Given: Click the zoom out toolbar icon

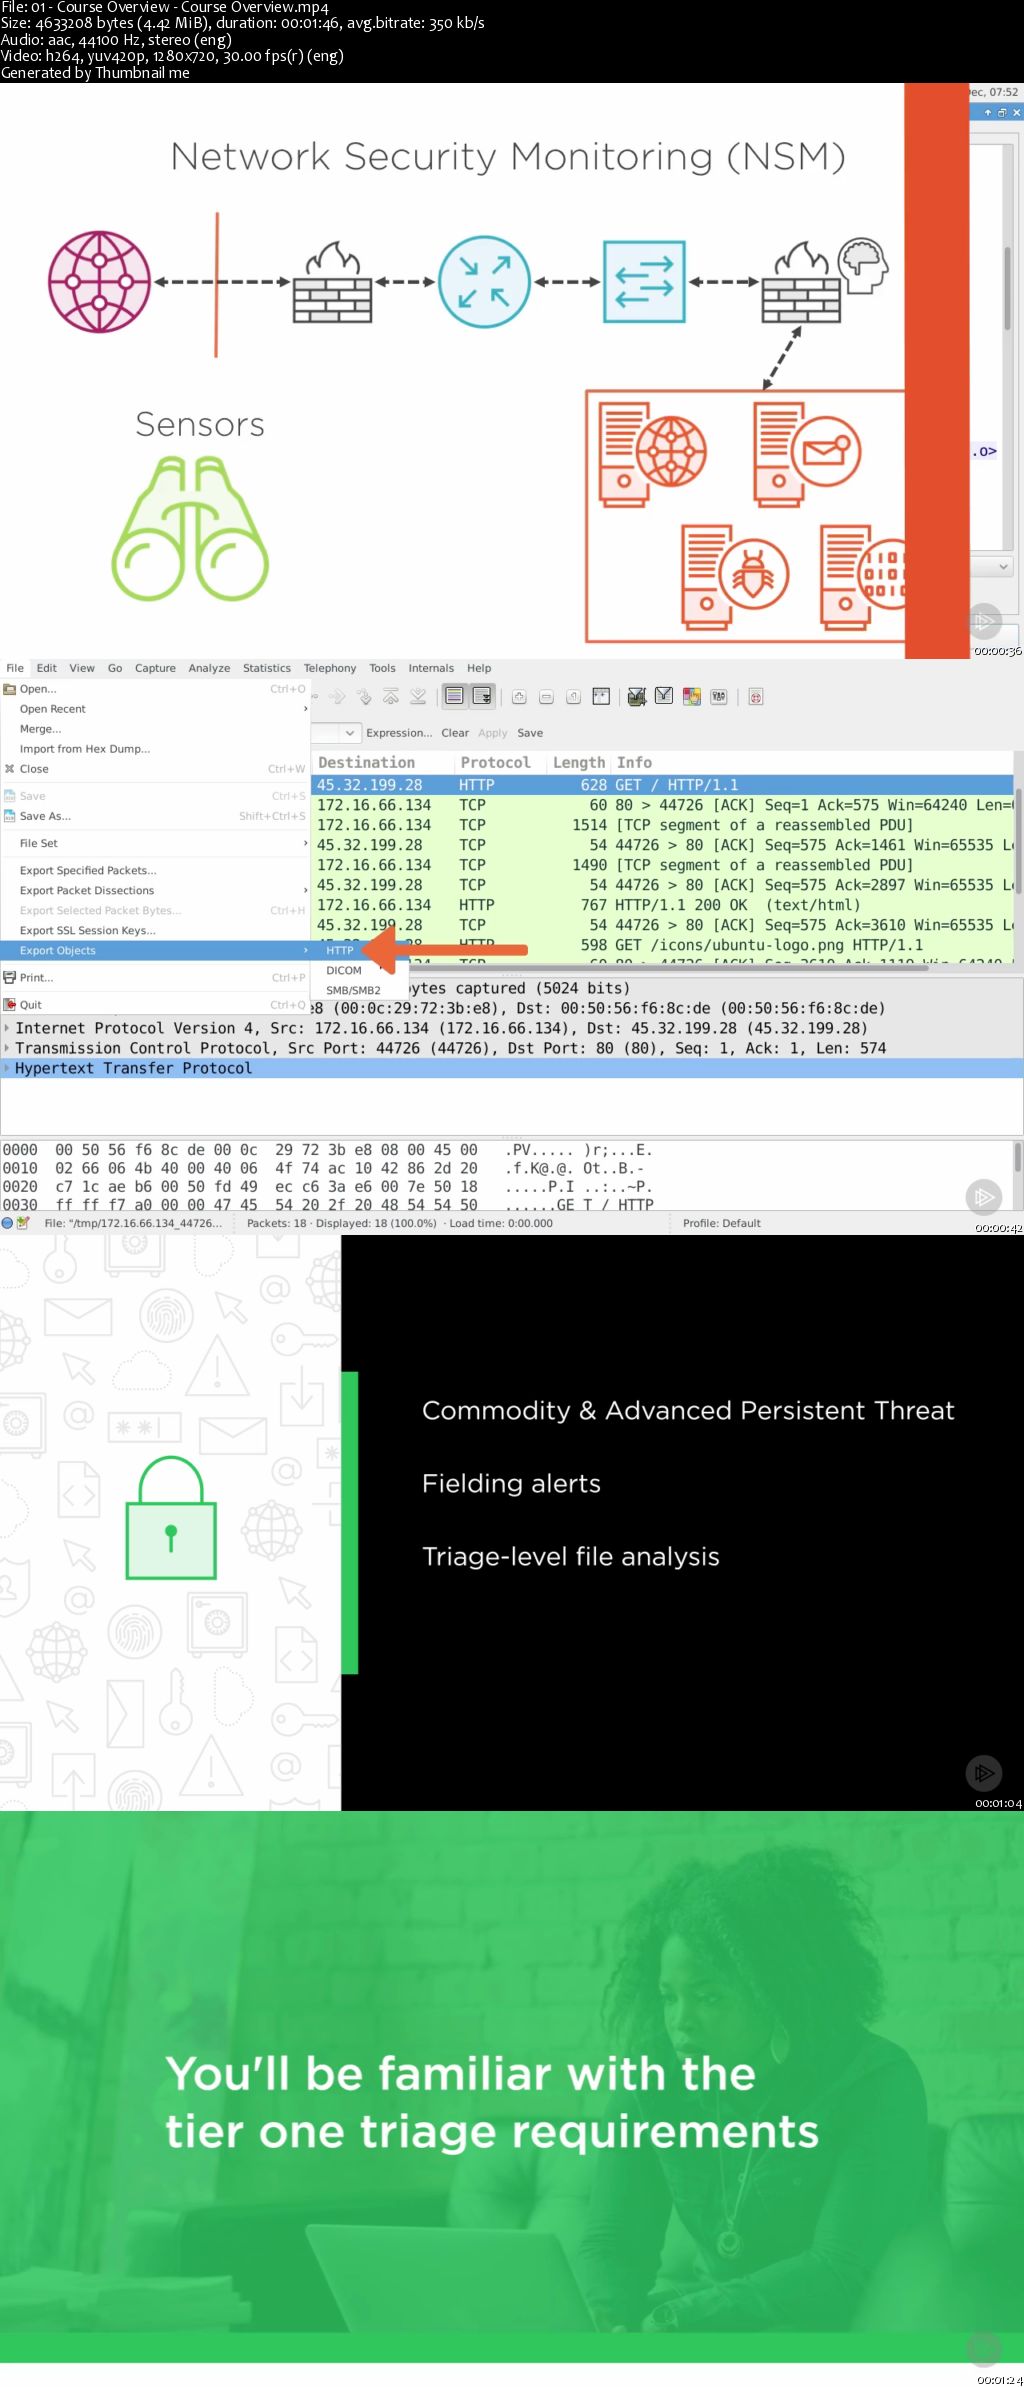Looking at the screenshot, I should [546, 697].
